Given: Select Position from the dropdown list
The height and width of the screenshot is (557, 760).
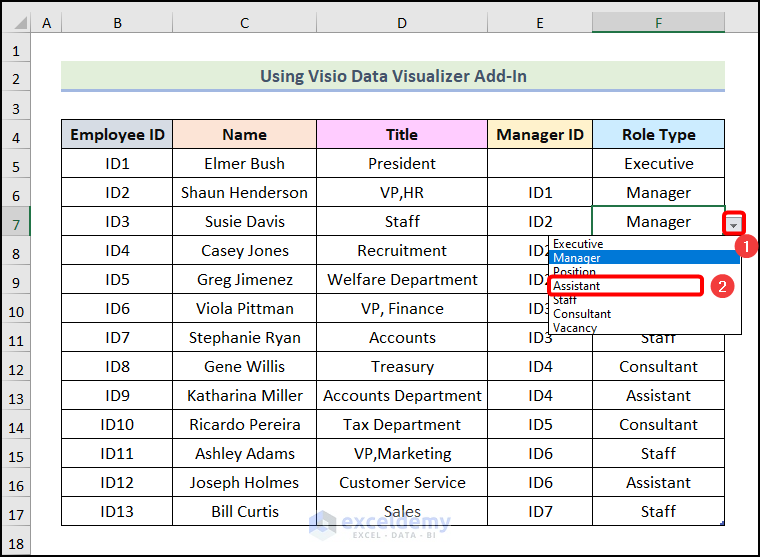Looking at the screenshot, I should (x=574, y=272).
